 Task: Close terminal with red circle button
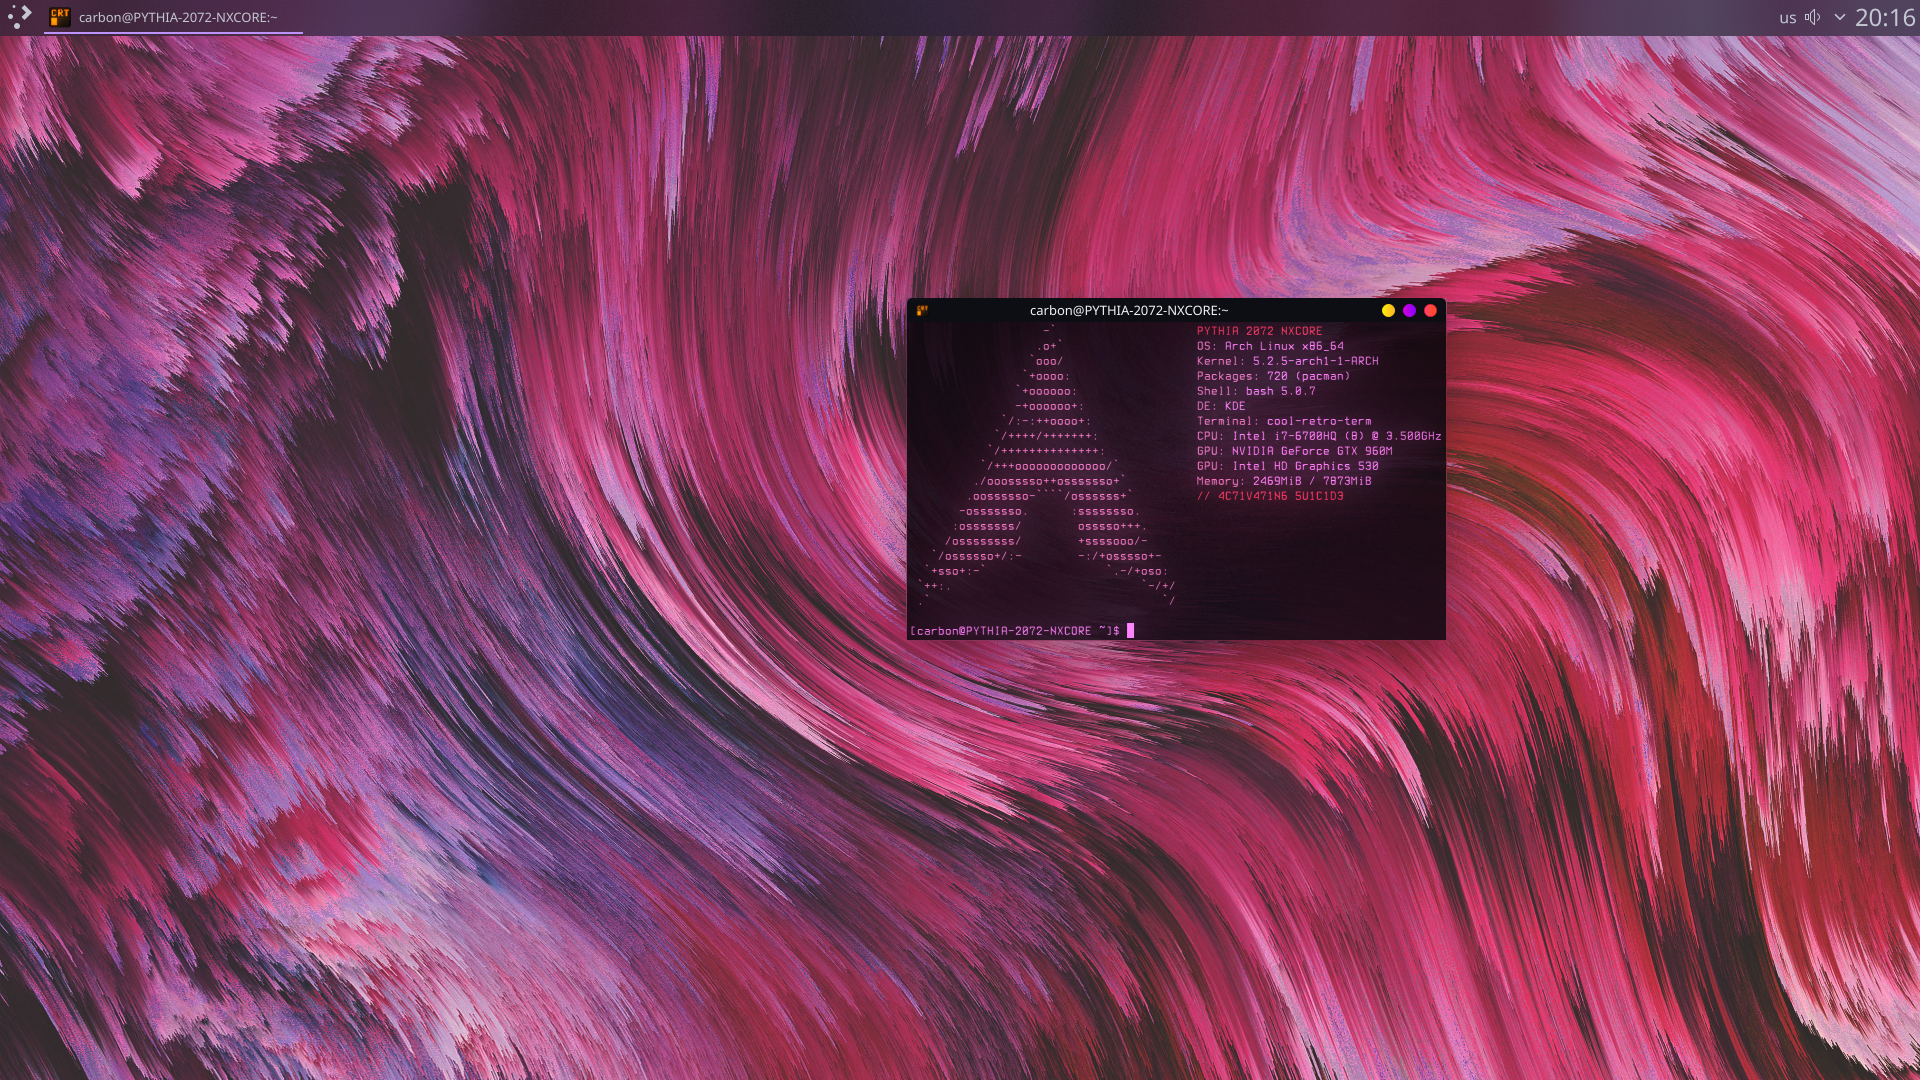[x=1430, y=311]
